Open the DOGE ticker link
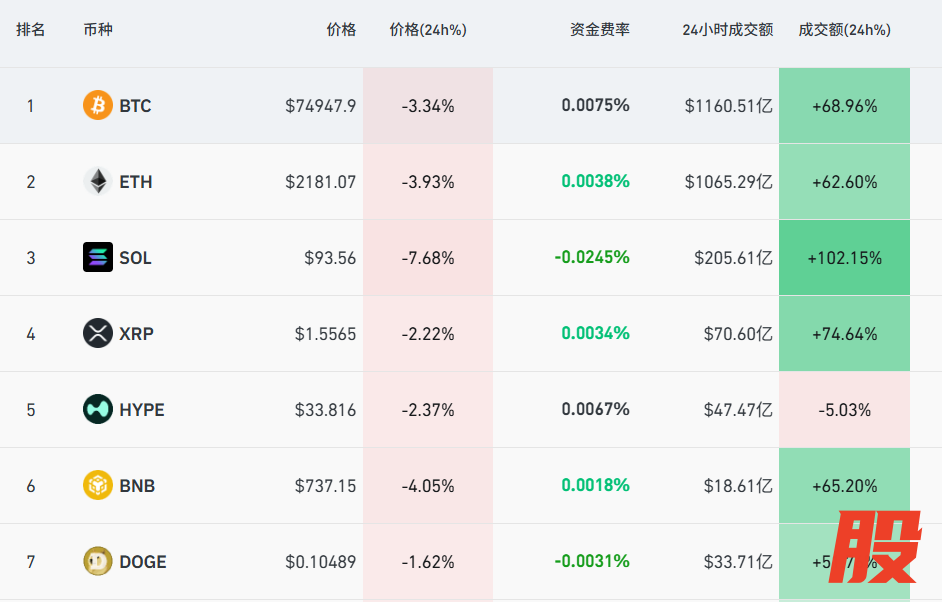Viewport: 942px width, 602px height. (x=143, y=562)
